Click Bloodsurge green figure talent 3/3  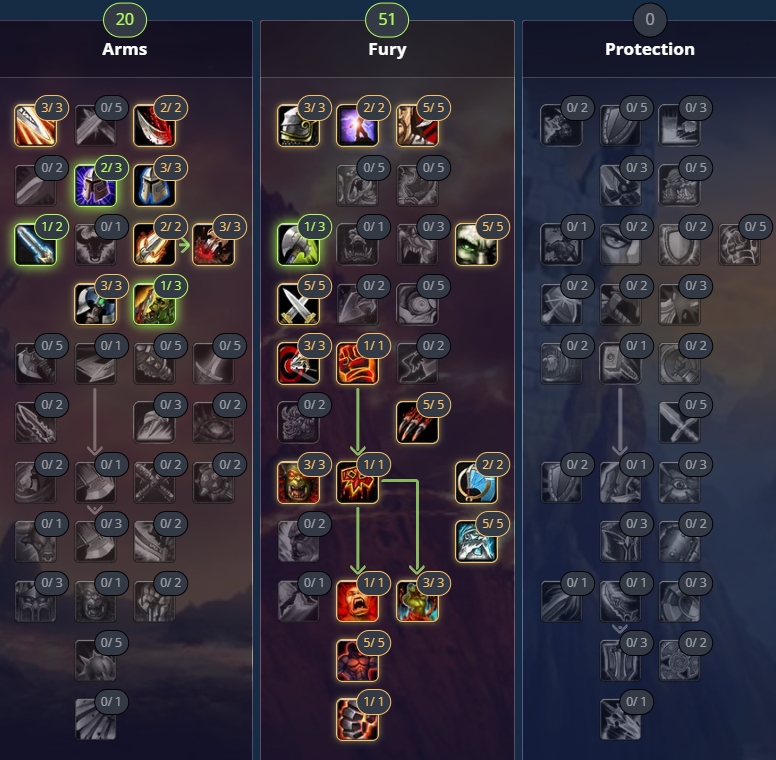click(x=417, y=601)
